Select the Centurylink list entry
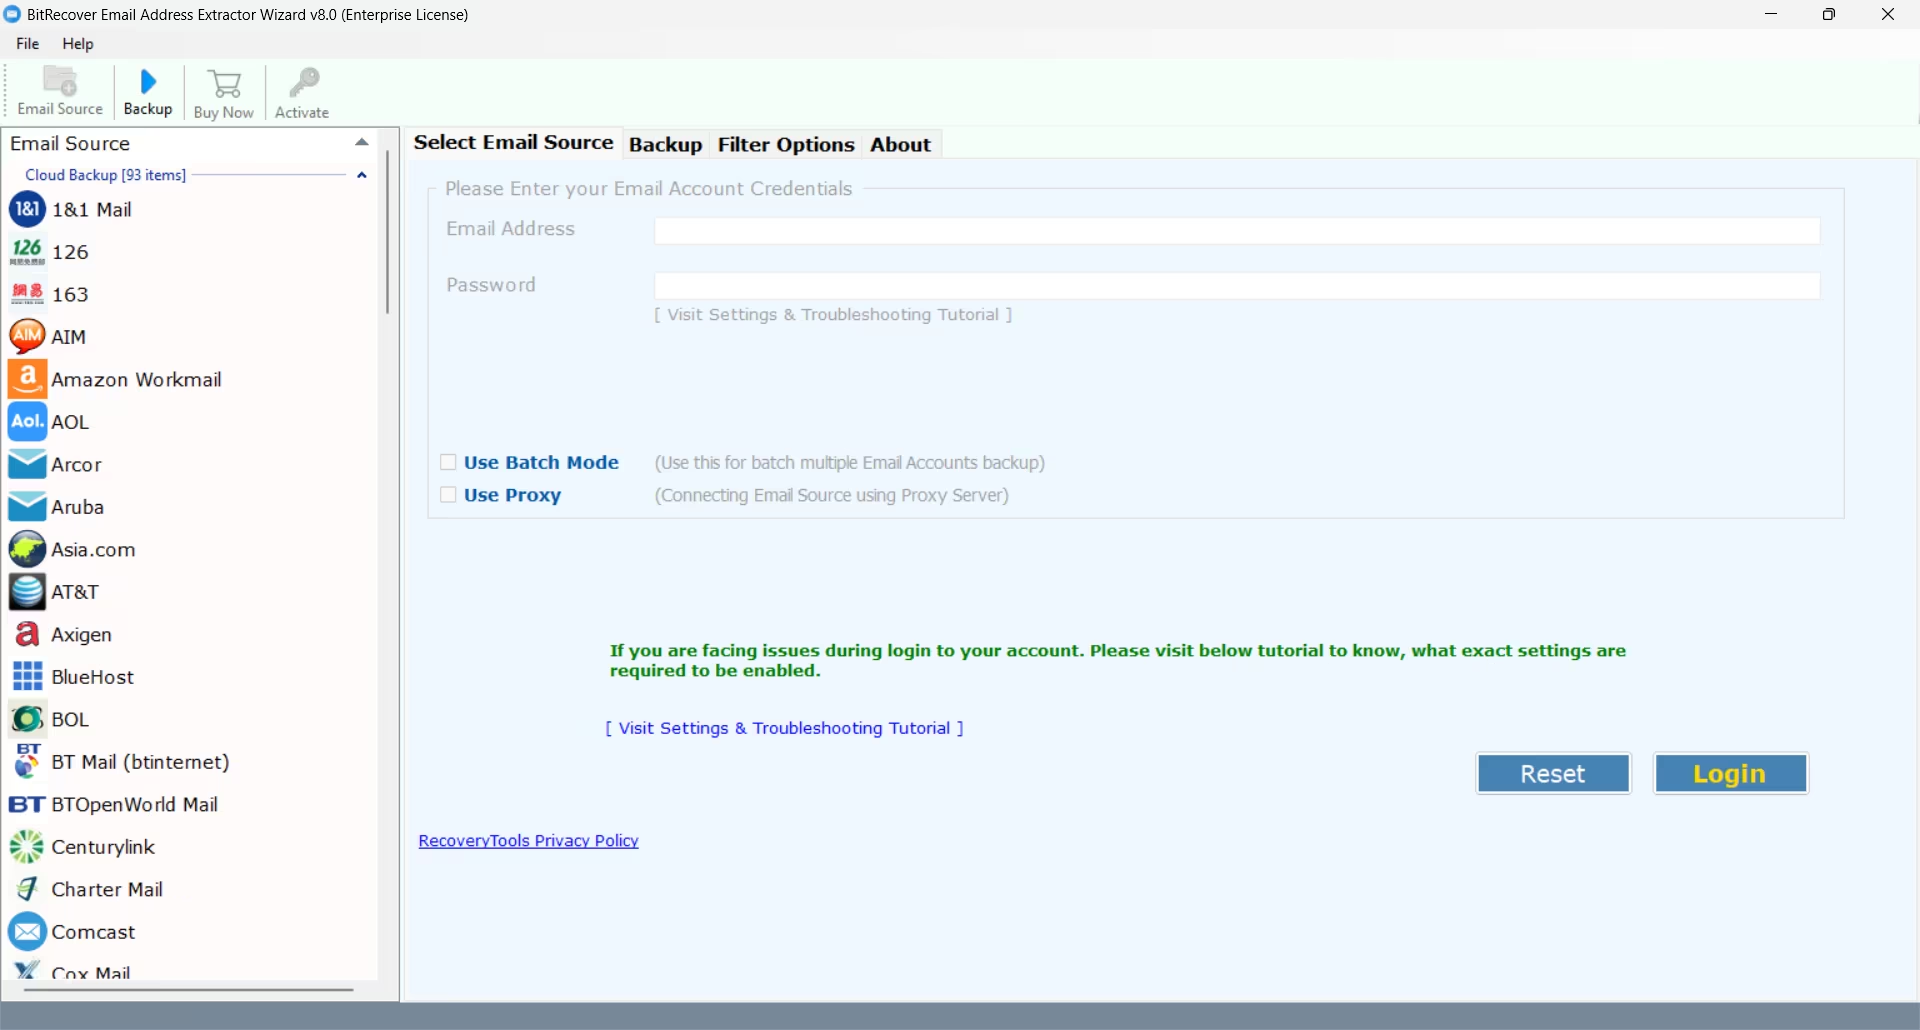This screenshot has height=1030, width=1920. tap(103, 847)
